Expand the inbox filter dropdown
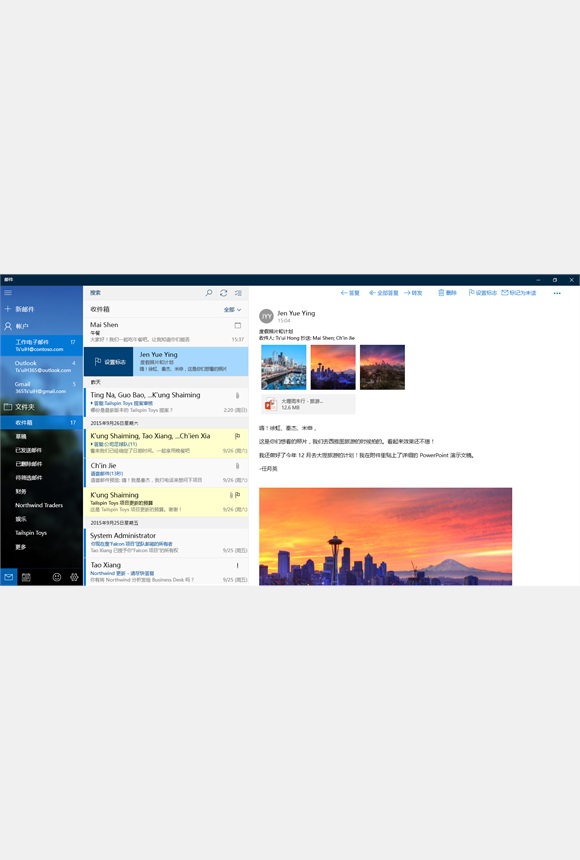 tap(232, 310)
